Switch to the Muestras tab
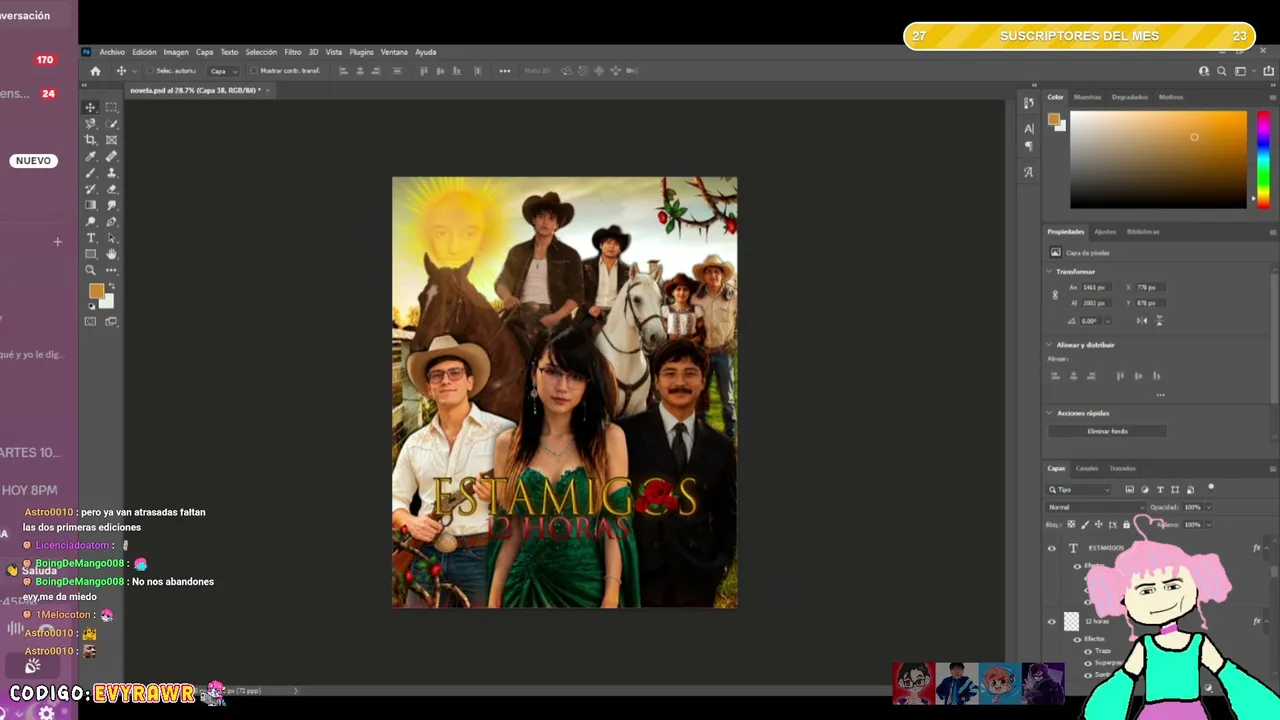The image size is (1280, 720). (x=1087, y=97)
